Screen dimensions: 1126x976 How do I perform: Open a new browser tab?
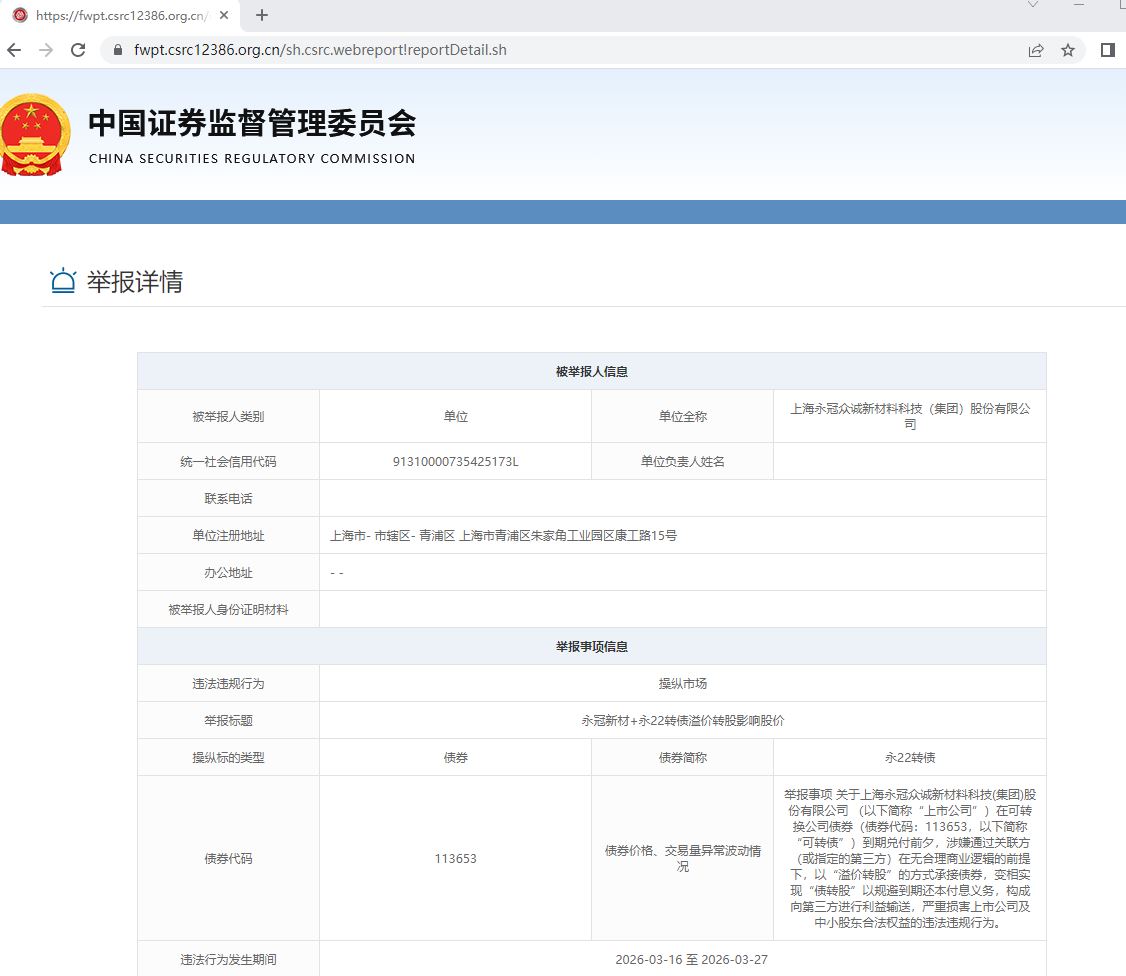[262, 15]
